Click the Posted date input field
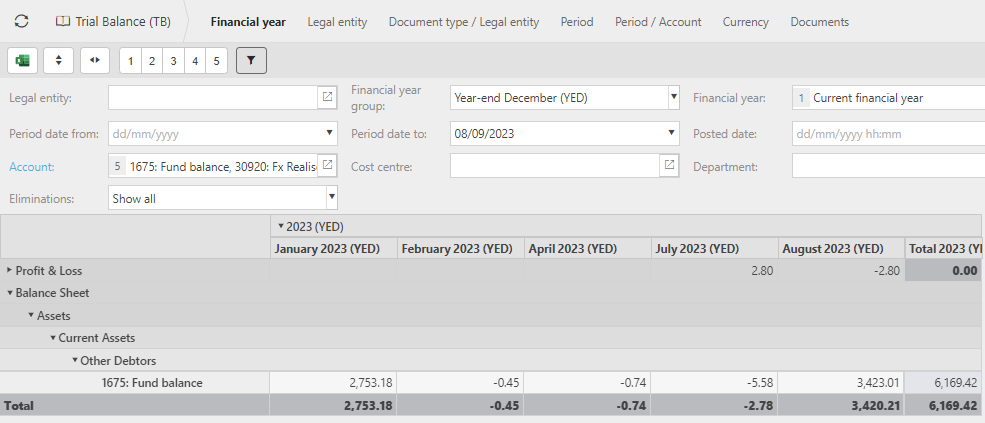 [888, 133]
